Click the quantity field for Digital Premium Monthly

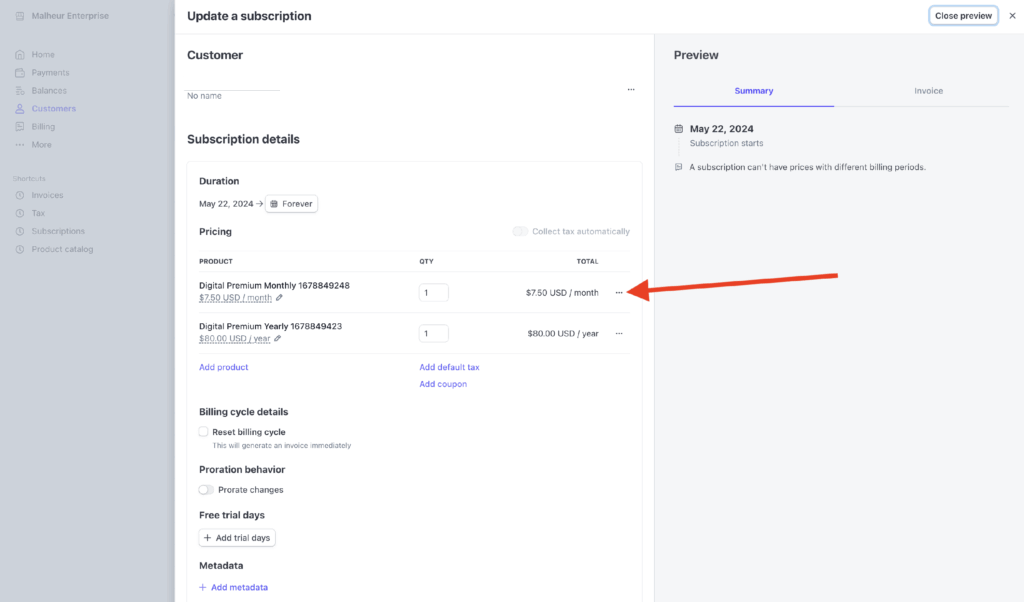433,293
